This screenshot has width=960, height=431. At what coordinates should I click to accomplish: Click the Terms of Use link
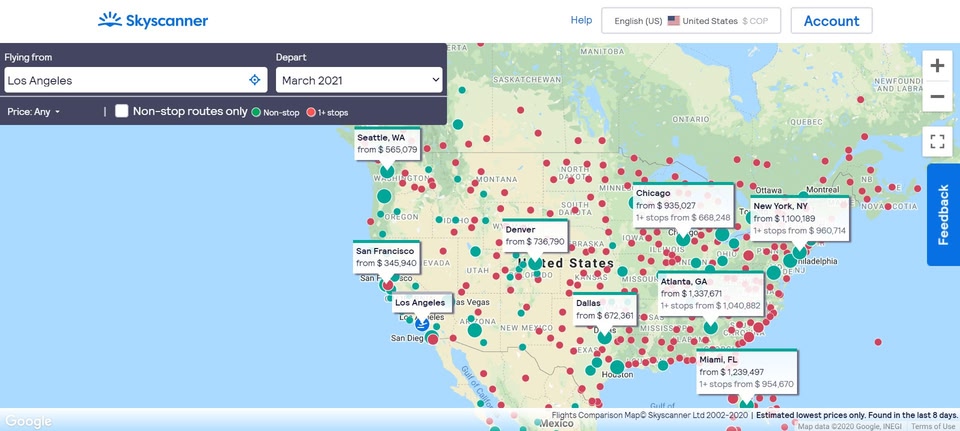coord(932,426)
